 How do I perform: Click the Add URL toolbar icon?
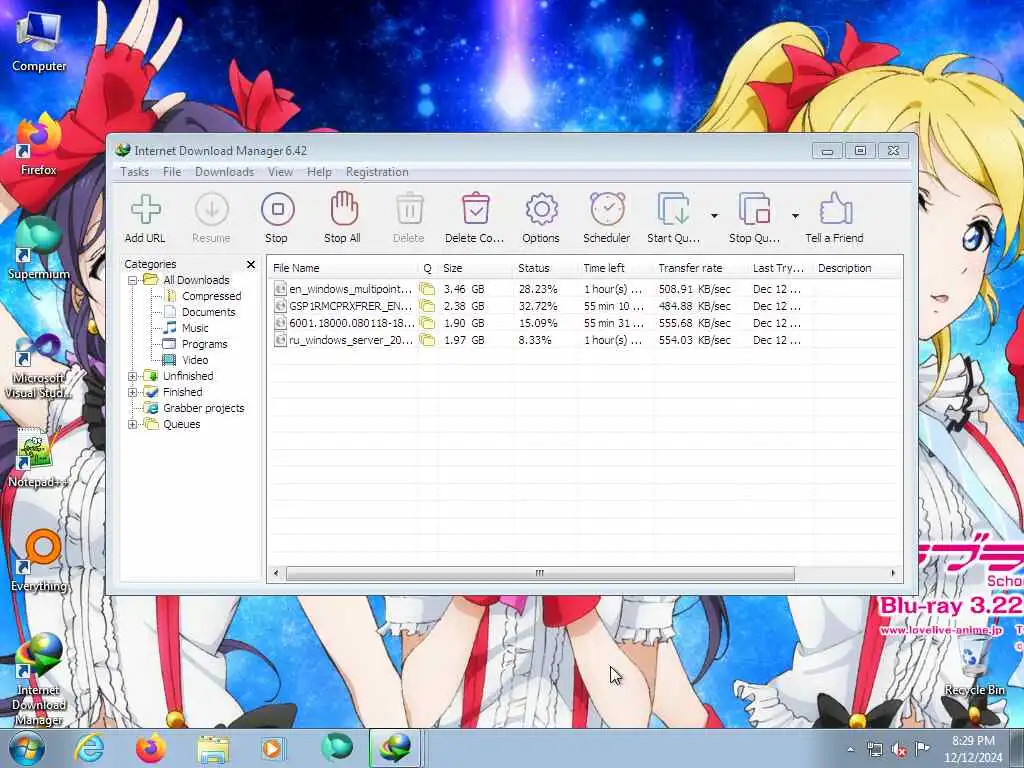click(145, 218)
